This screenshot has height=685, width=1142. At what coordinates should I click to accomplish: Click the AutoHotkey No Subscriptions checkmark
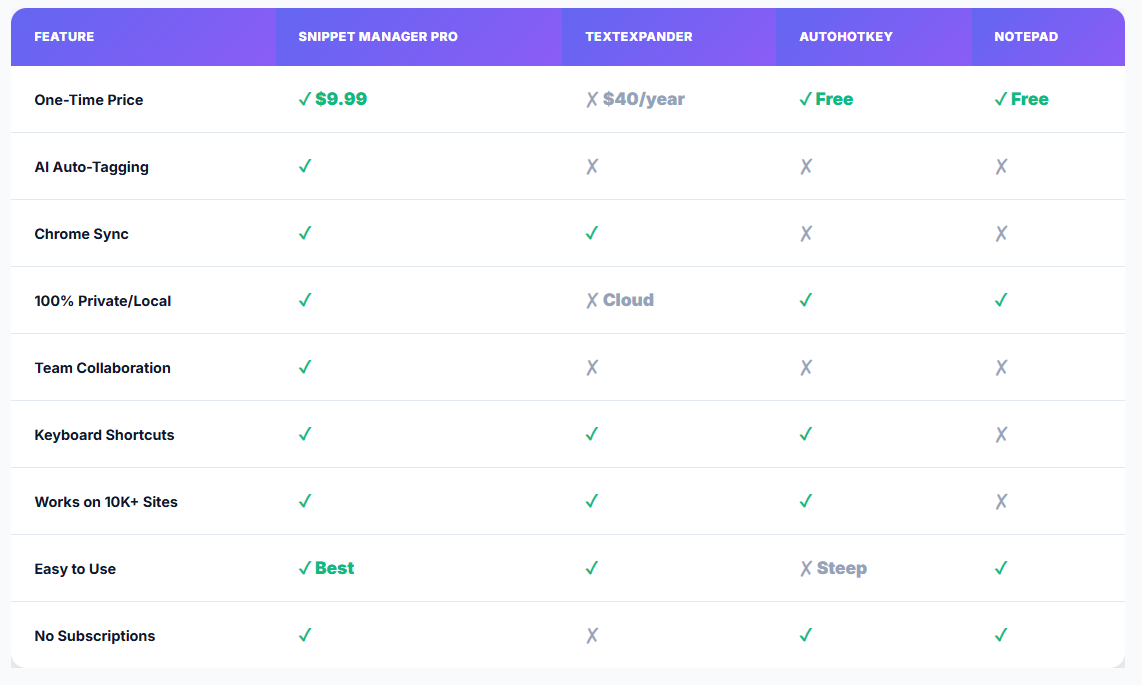pos(806,635)
